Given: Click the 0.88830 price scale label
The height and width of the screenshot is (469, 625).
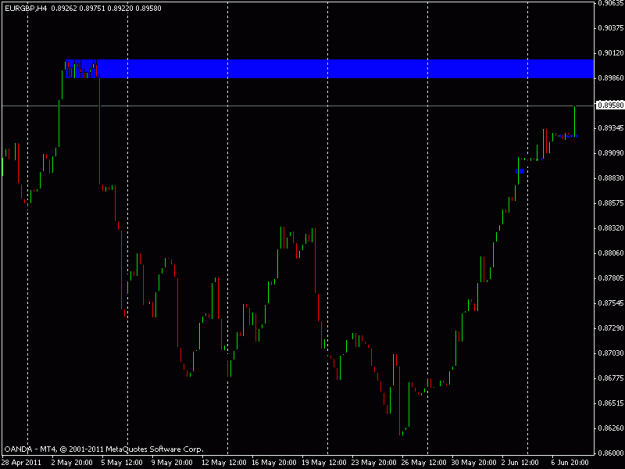Looking at the screenshot, I should point(611,178).
